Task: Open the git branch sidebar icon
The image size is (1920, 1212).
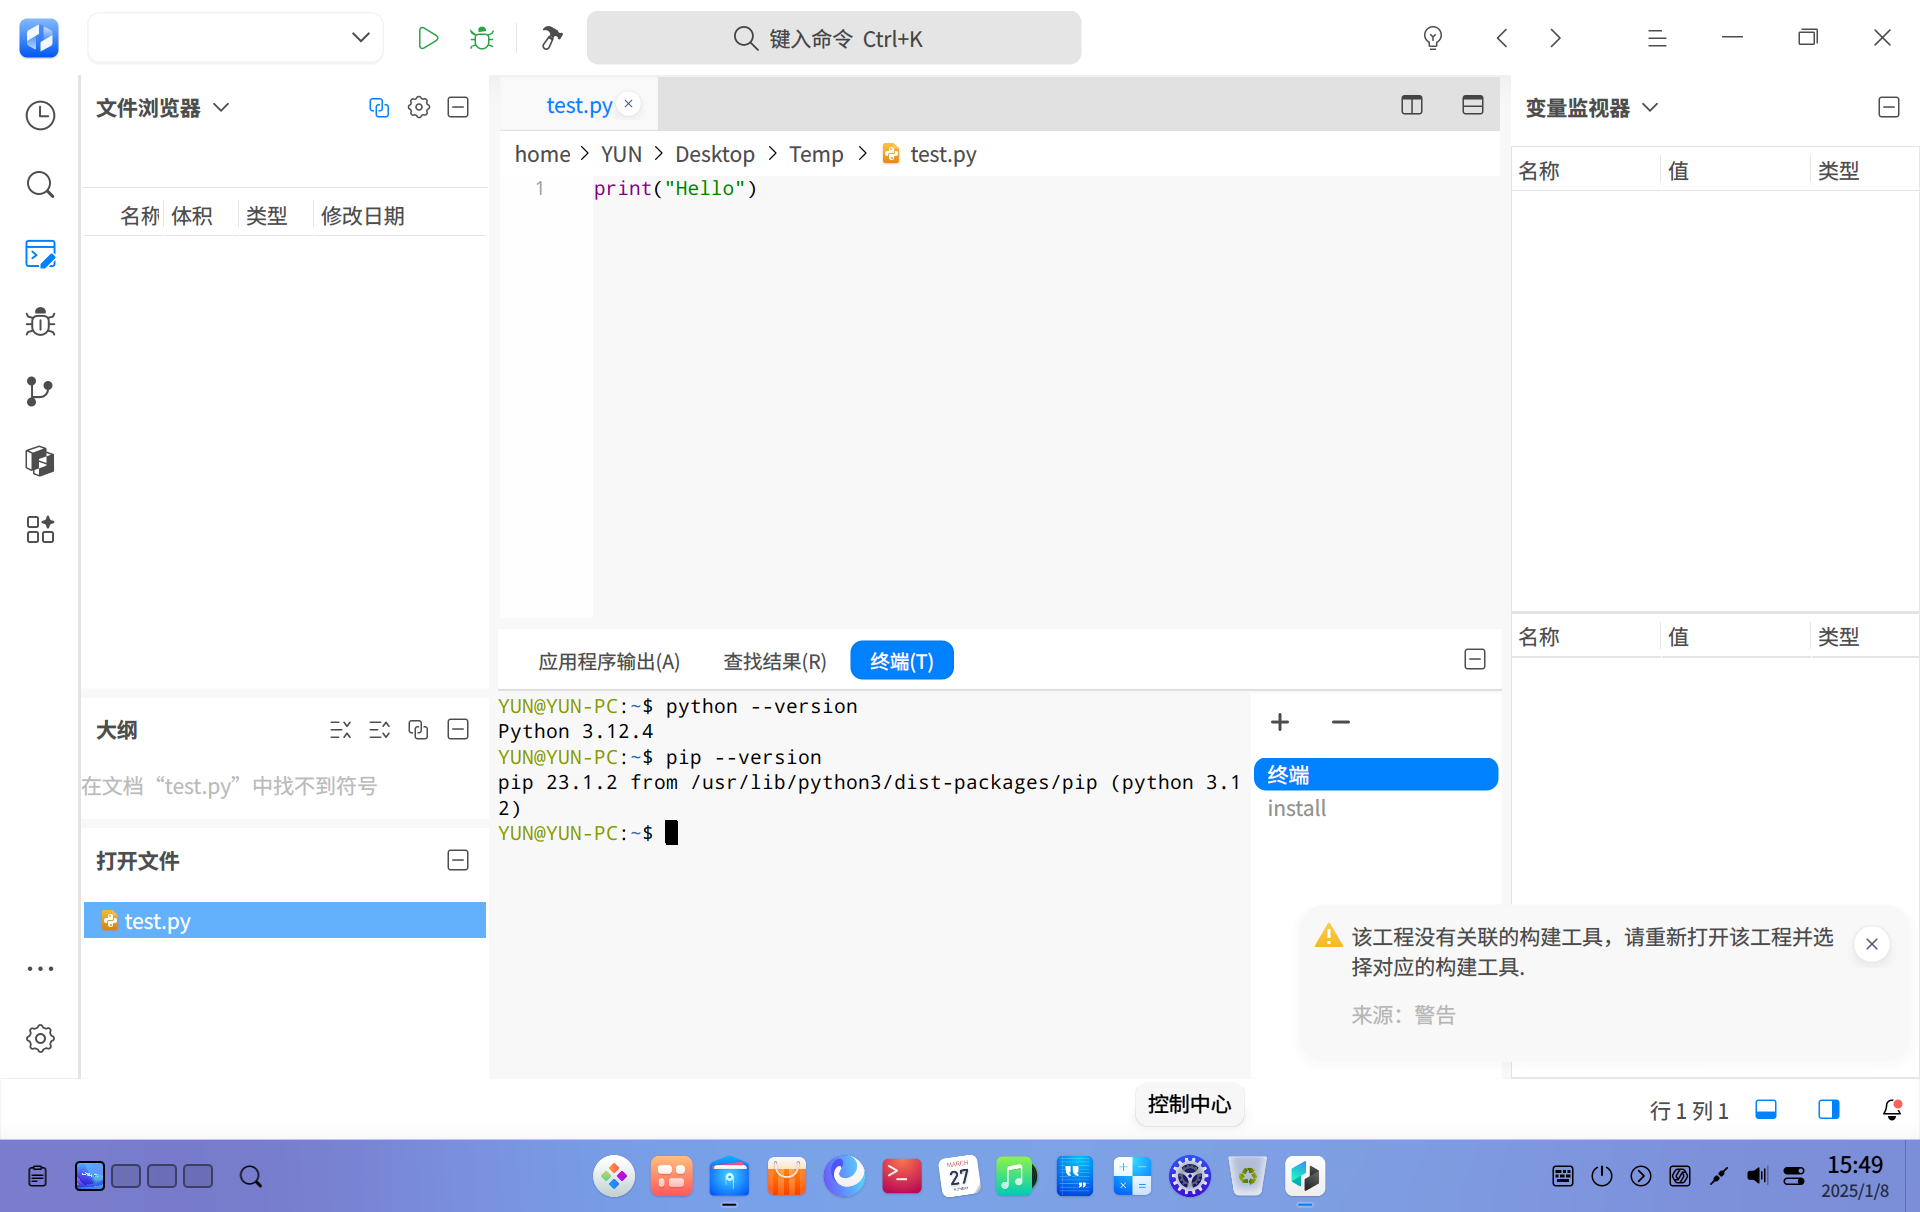Action: point(40,391)
